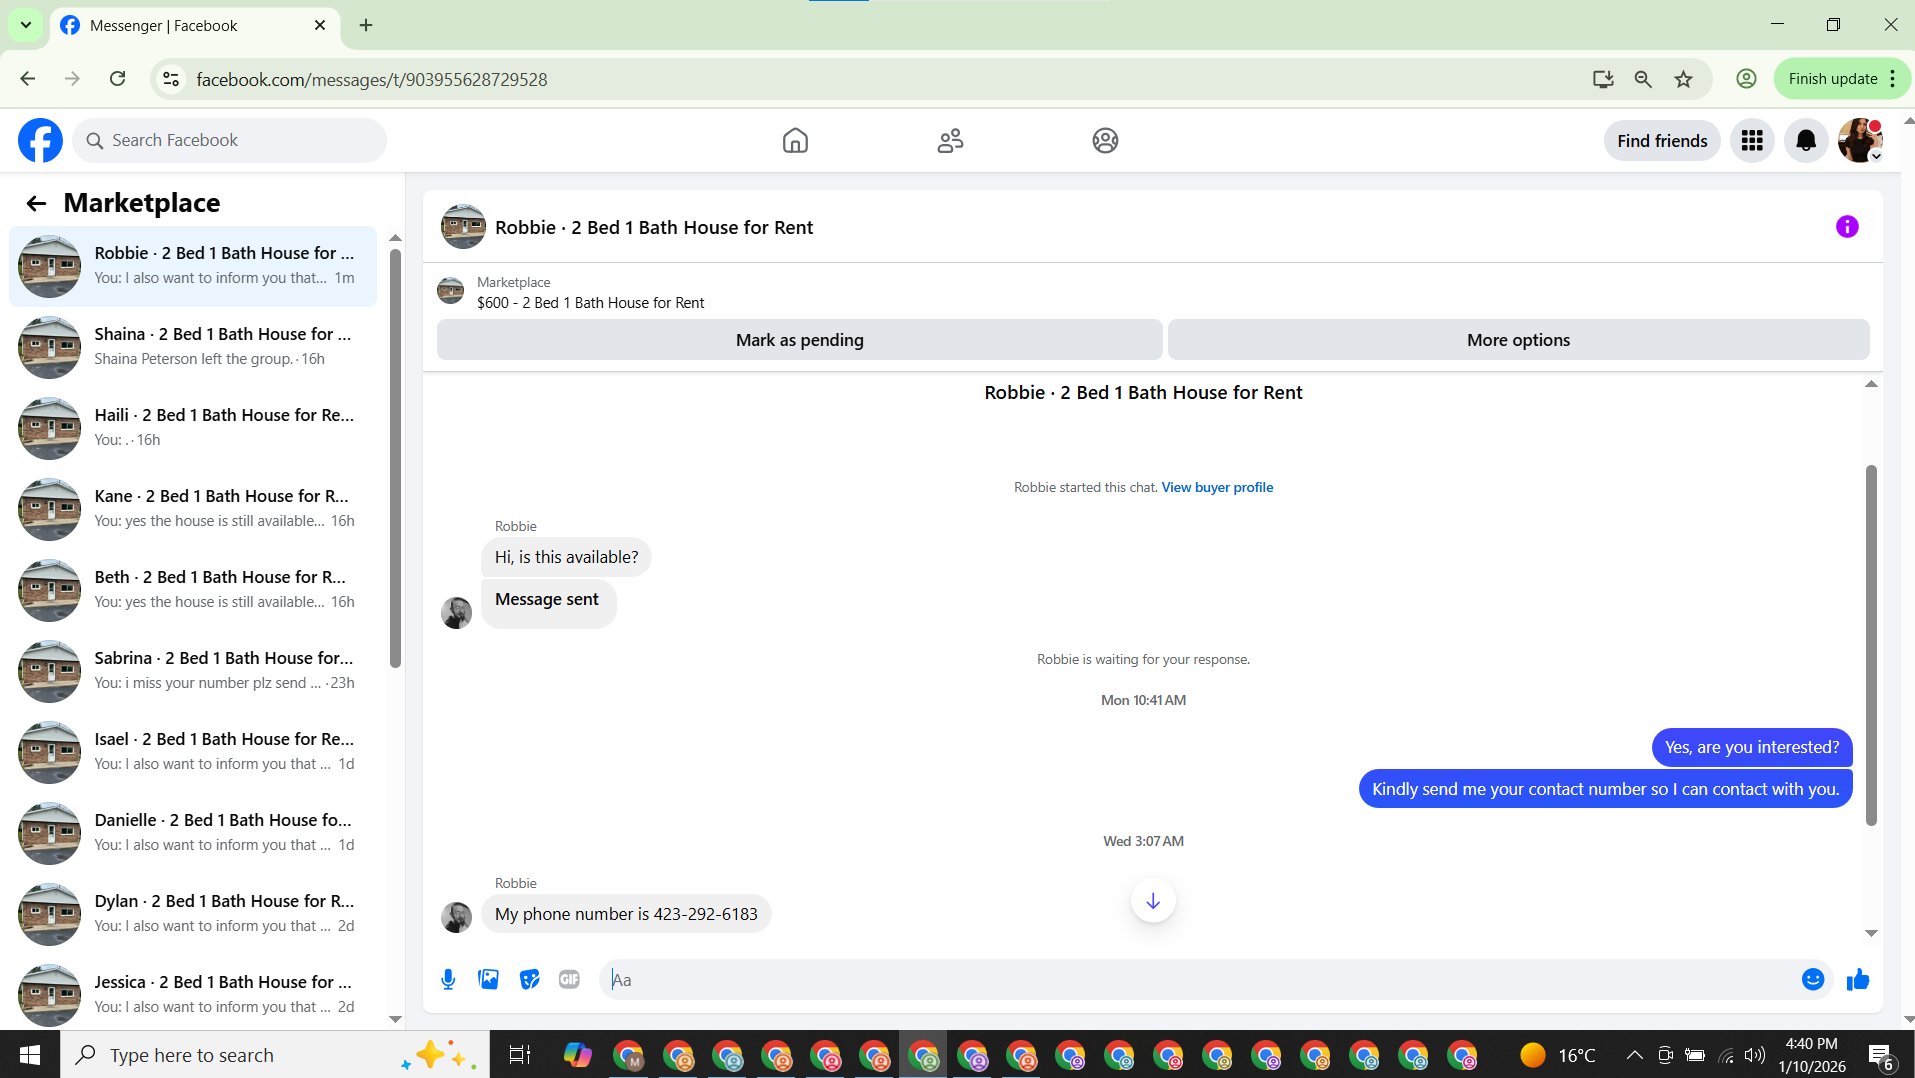Open the Danielle conversation
1915x1078 pixels.
coord(193,833)
